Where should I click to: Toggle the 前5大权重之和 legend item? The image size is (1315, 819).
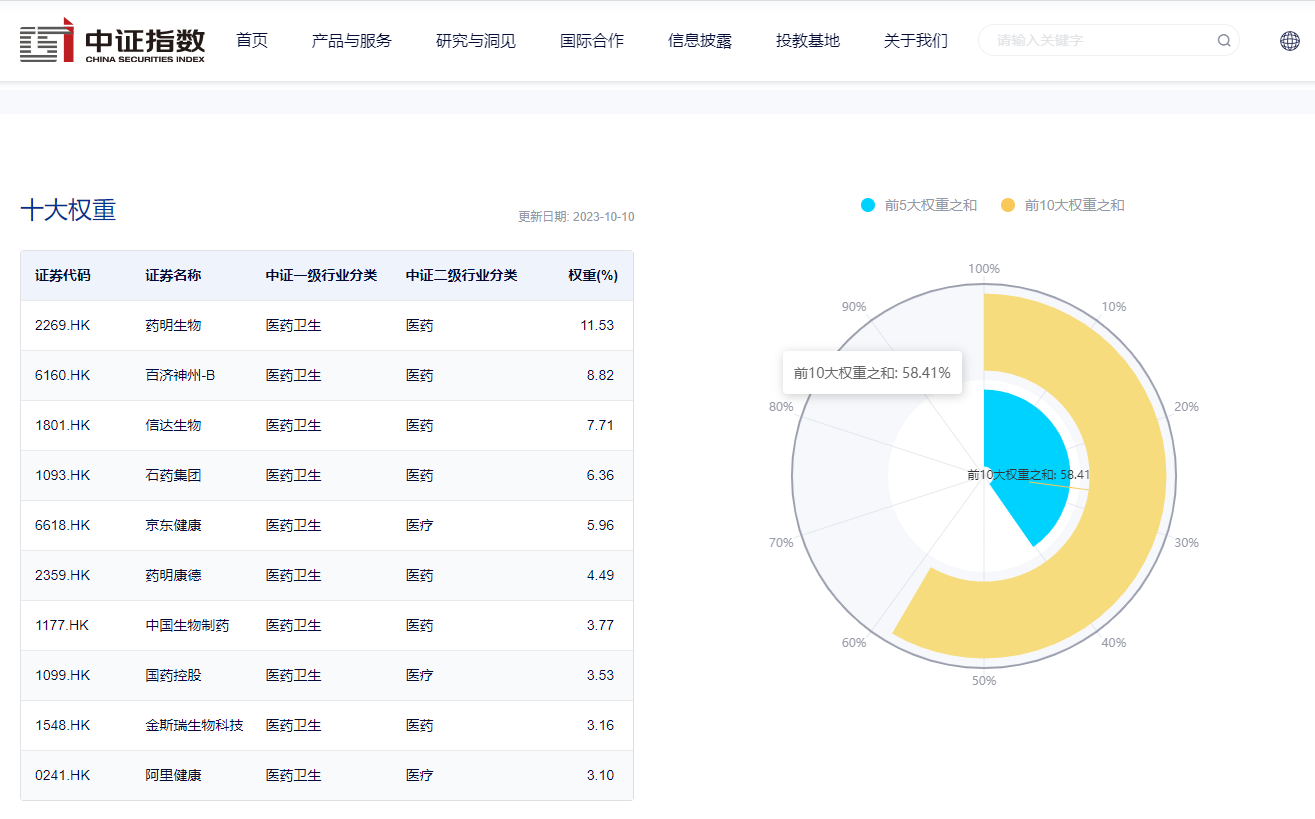point(918,205)
